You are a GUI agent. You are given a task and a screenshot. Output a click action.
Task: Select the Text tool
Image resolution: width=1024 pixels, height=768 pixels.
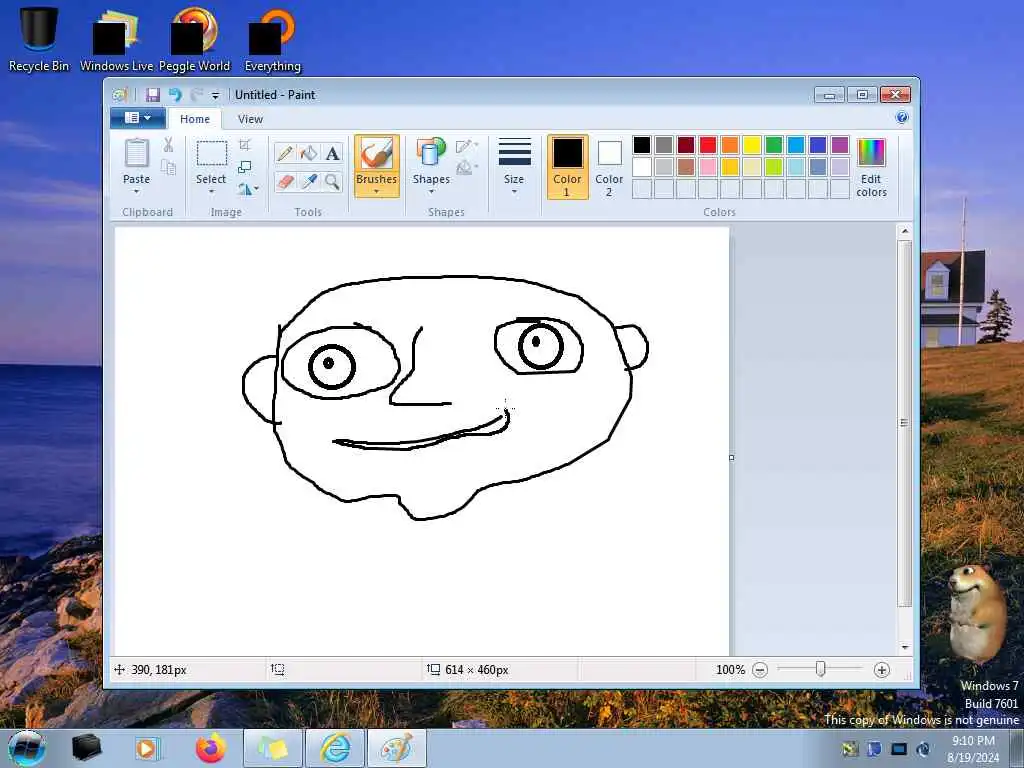coord(332,153)
